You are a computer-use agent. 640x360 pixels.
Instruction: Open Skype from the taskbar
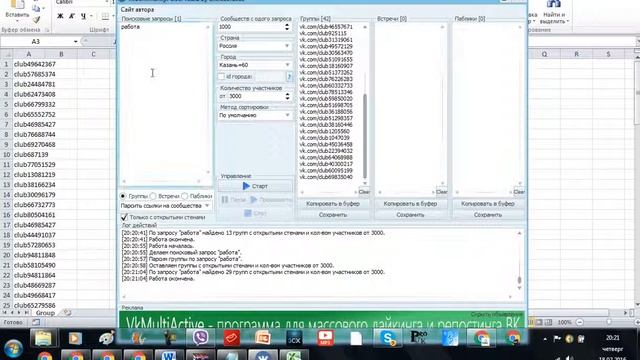click(x=388, y=338)
